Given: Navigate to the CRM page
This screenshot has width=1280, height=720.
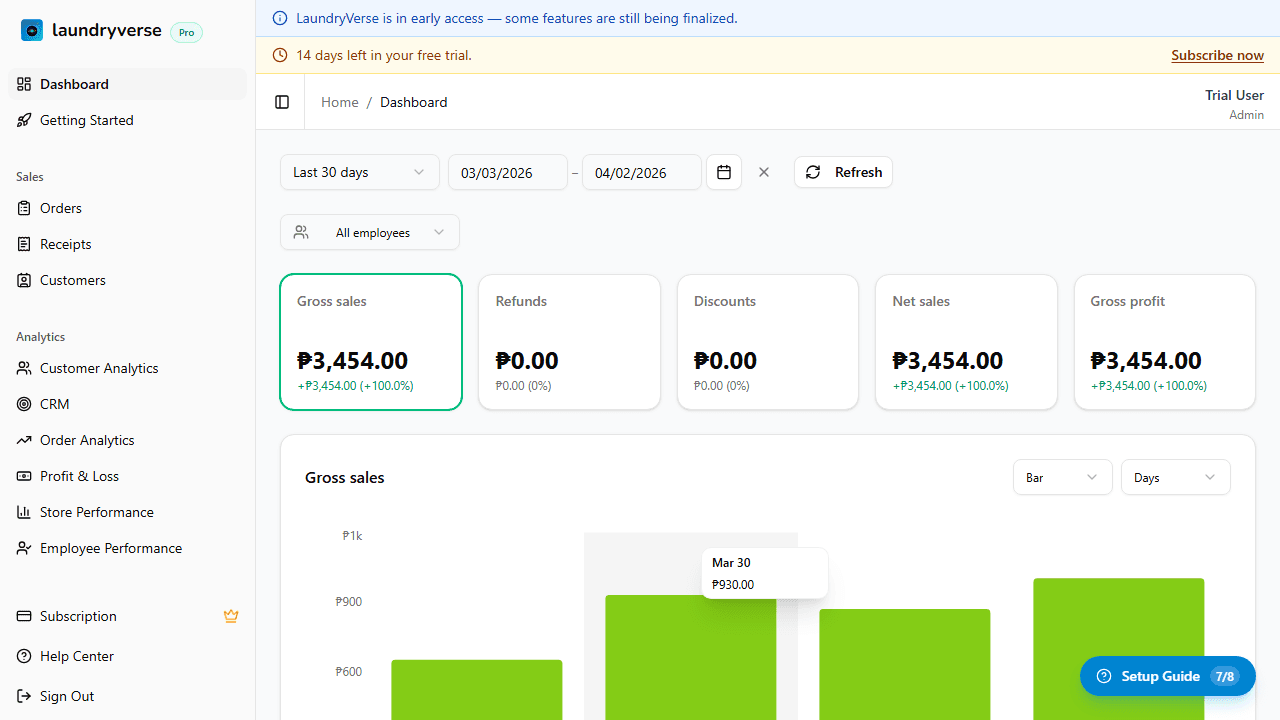Looking at the screenshot, I should (x=54, y=403).
